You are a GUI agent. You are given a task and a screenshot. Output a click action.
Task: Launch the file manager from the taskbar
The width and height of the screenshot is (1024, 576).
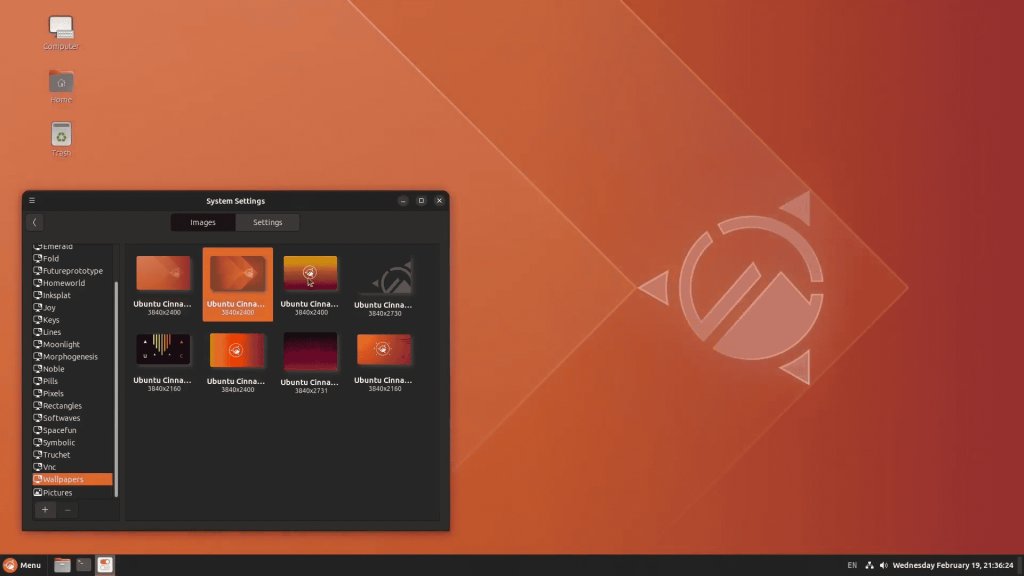[62, 565]
